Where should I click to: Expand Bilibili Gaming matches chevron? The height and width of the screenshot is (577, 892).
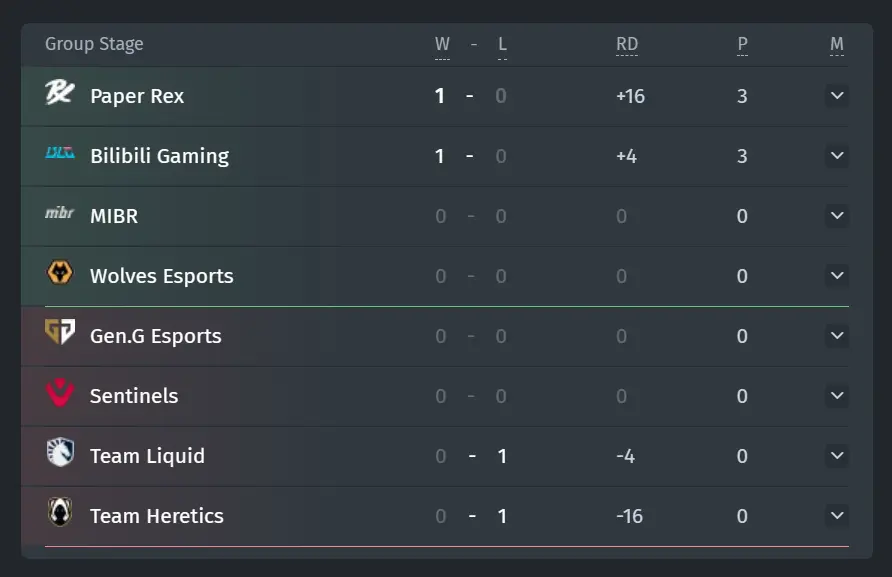[837, 155]
